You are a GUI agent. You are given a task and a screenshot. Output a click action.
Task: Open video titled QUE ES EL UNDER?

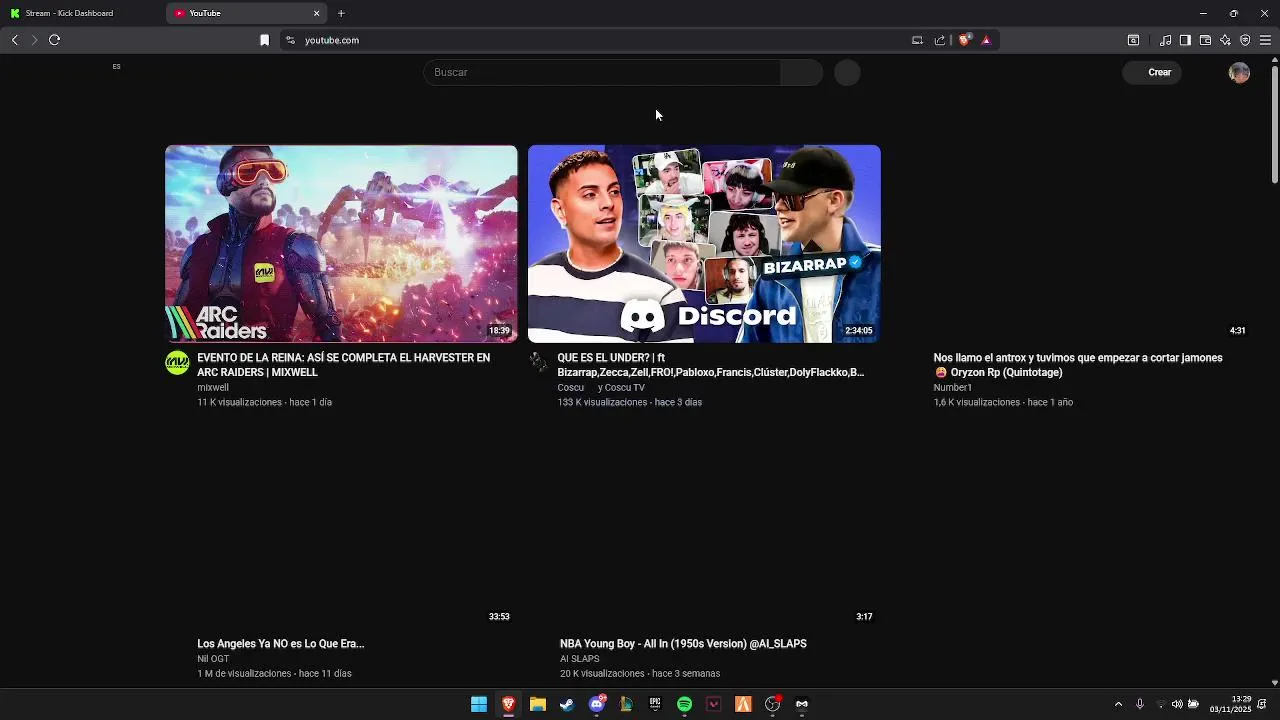click(x=710, y=365)
